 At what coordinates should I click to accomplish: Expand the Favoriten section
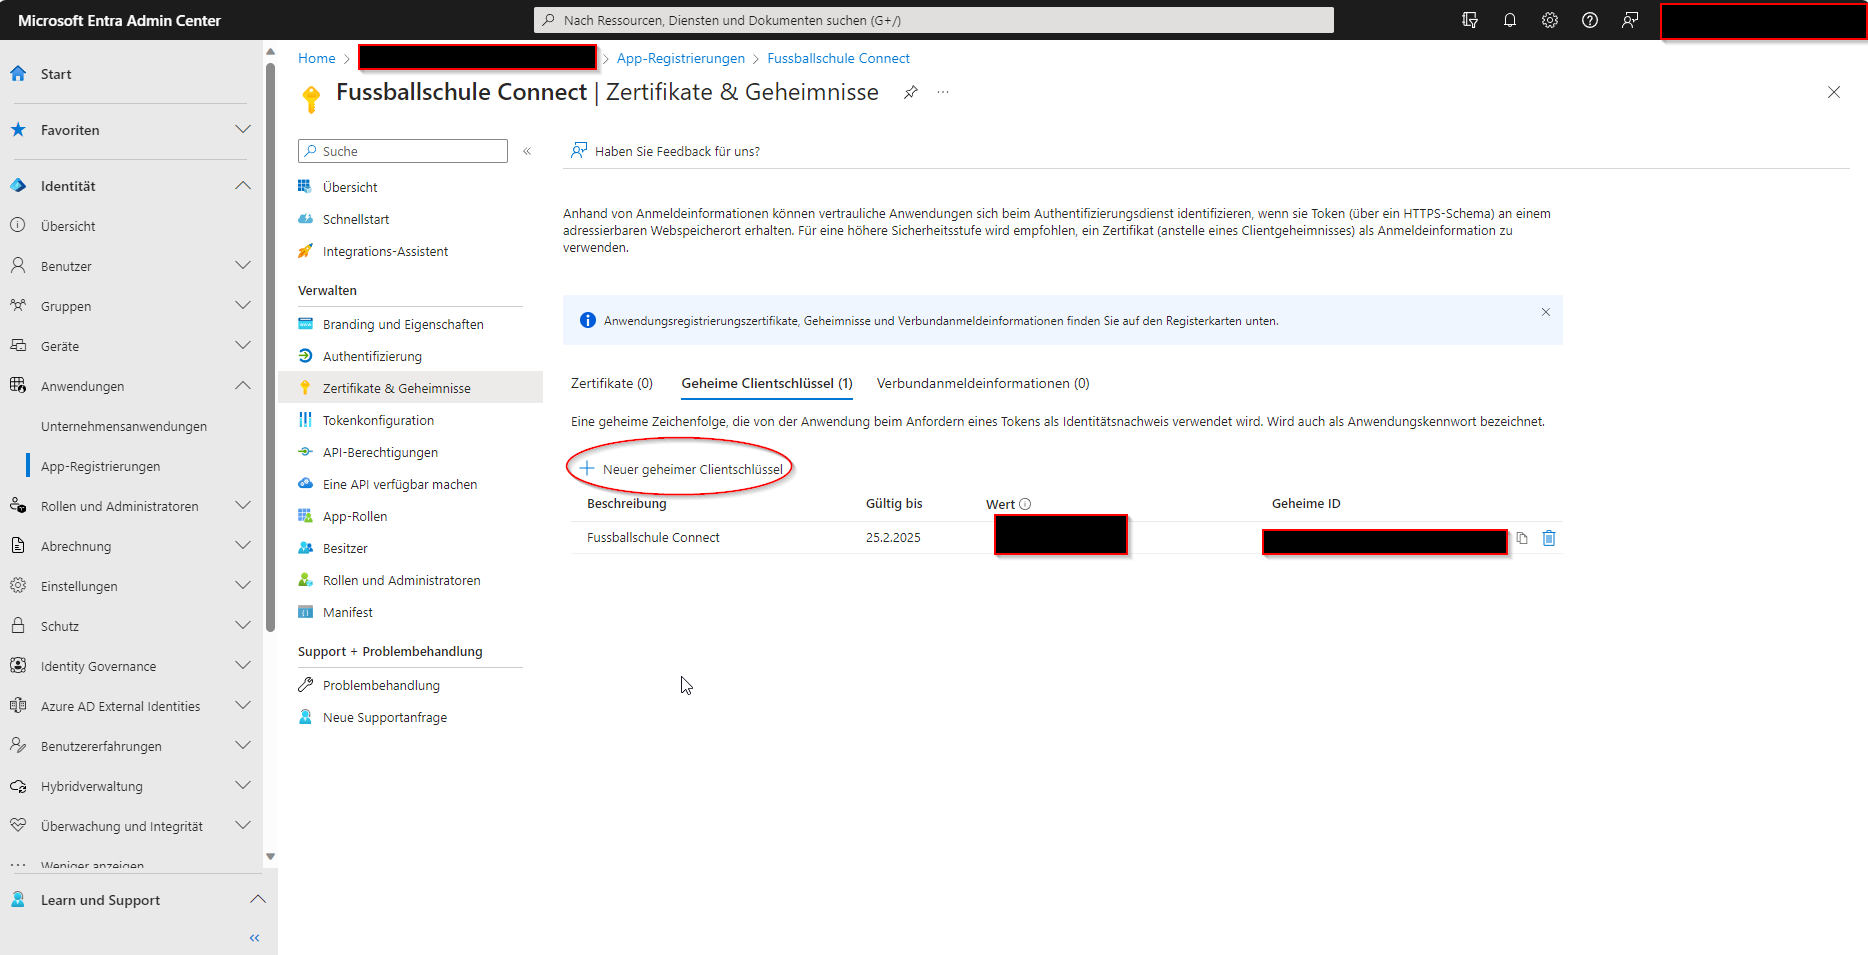[x=243, y=129]
